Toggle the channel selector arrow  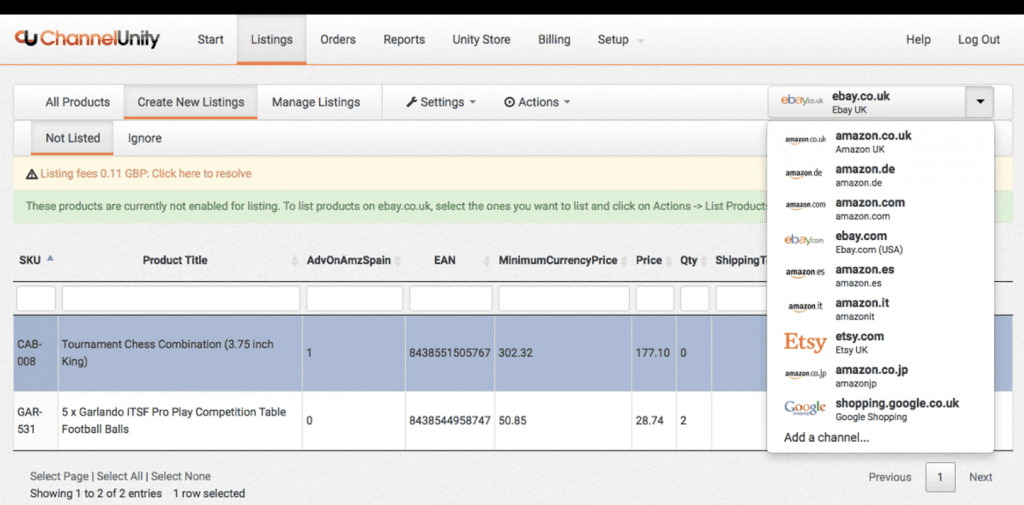[x=980, y=102]
